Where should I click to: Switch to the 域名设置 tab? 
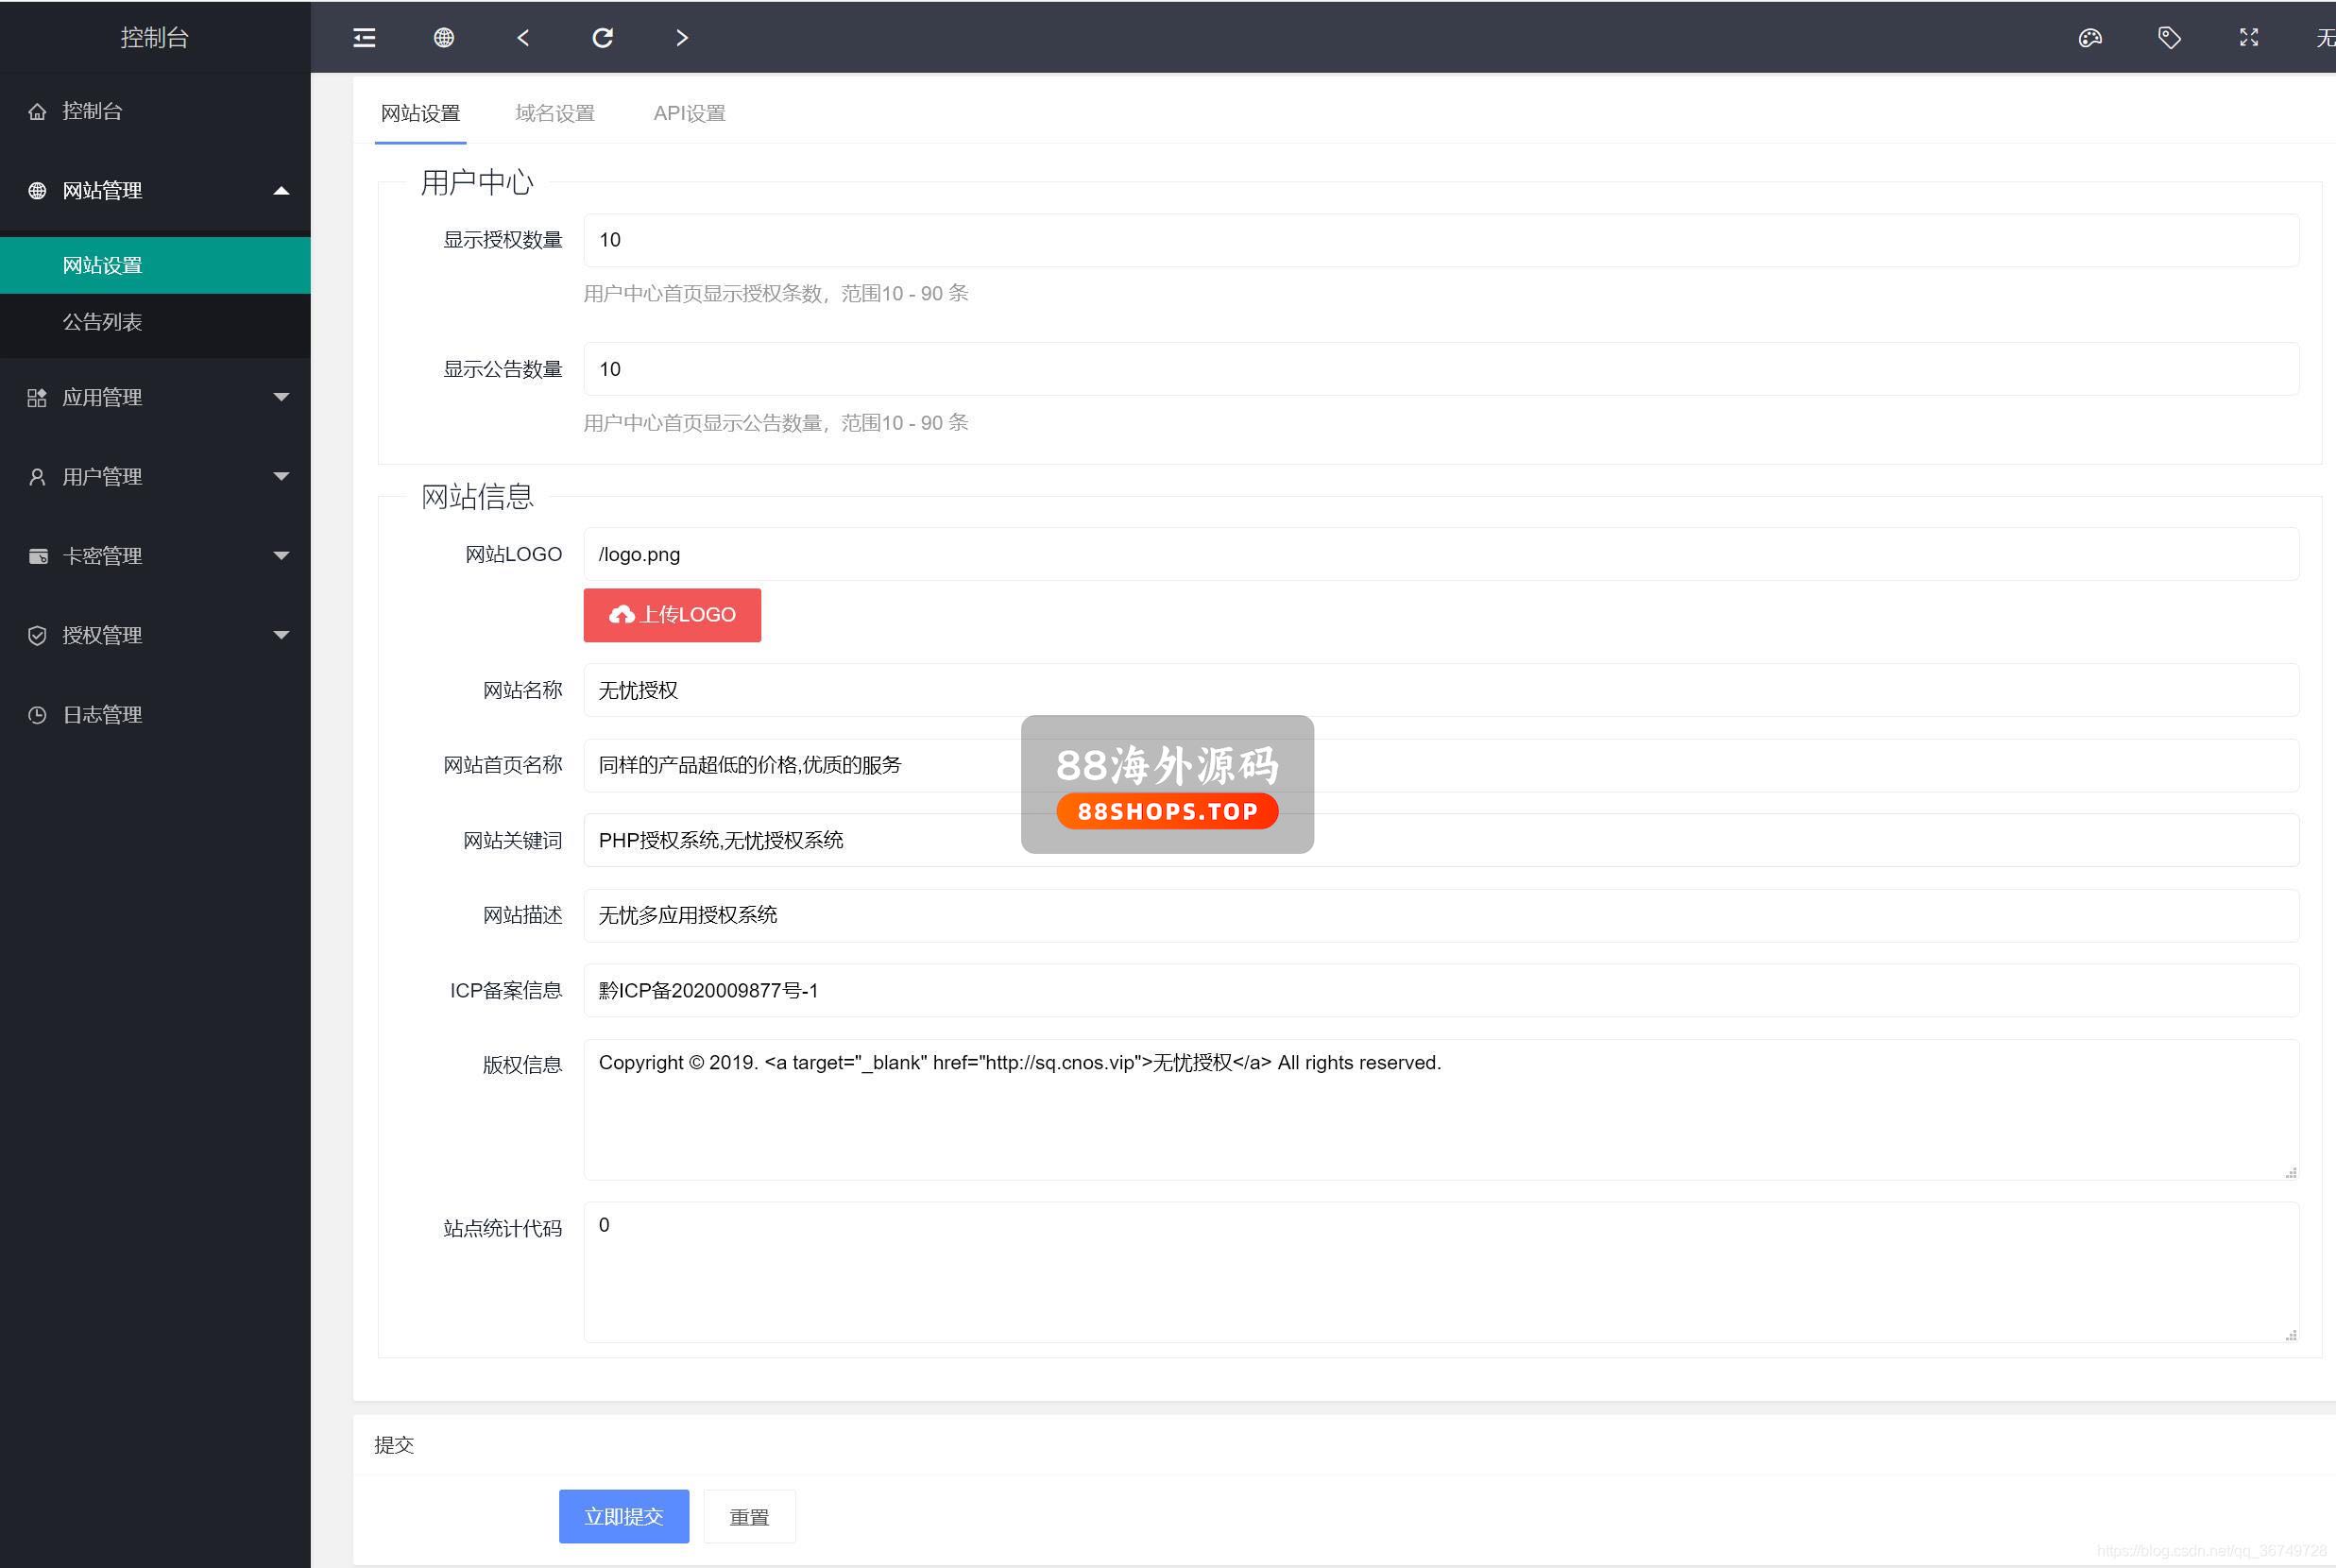point(555,113)
